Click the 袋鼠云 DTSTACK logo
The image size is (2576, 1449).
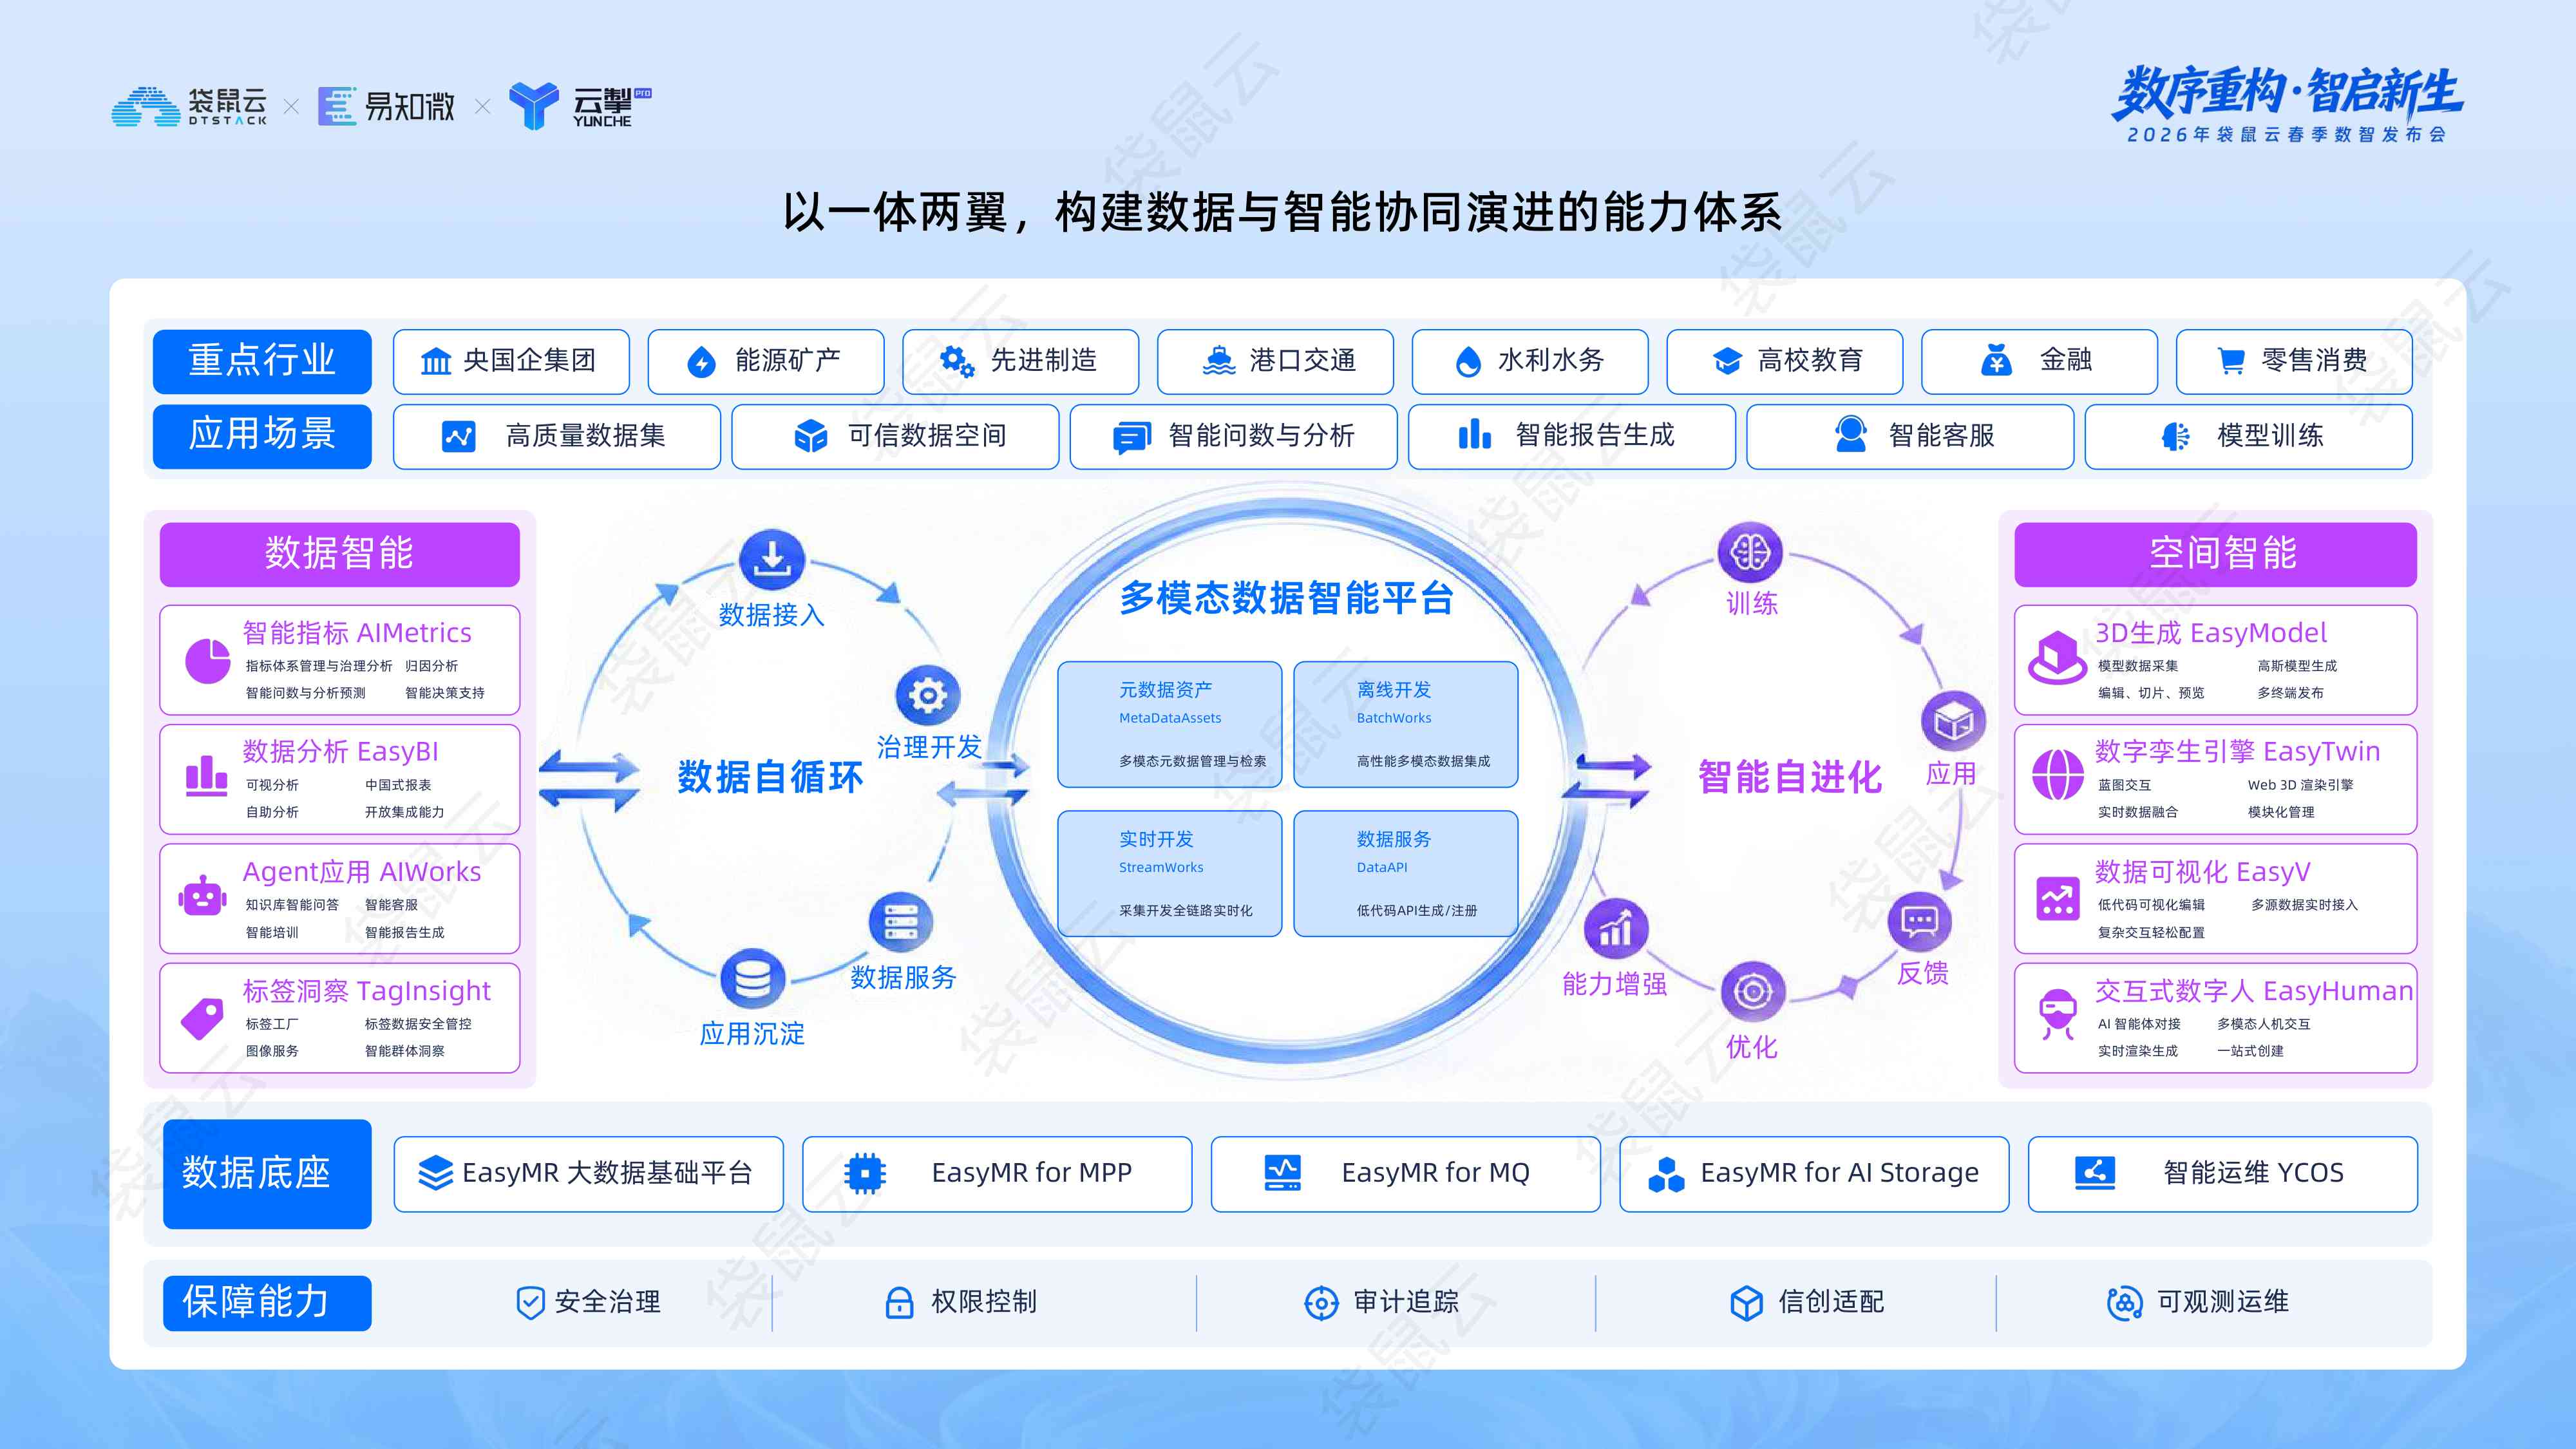(189, 107)
